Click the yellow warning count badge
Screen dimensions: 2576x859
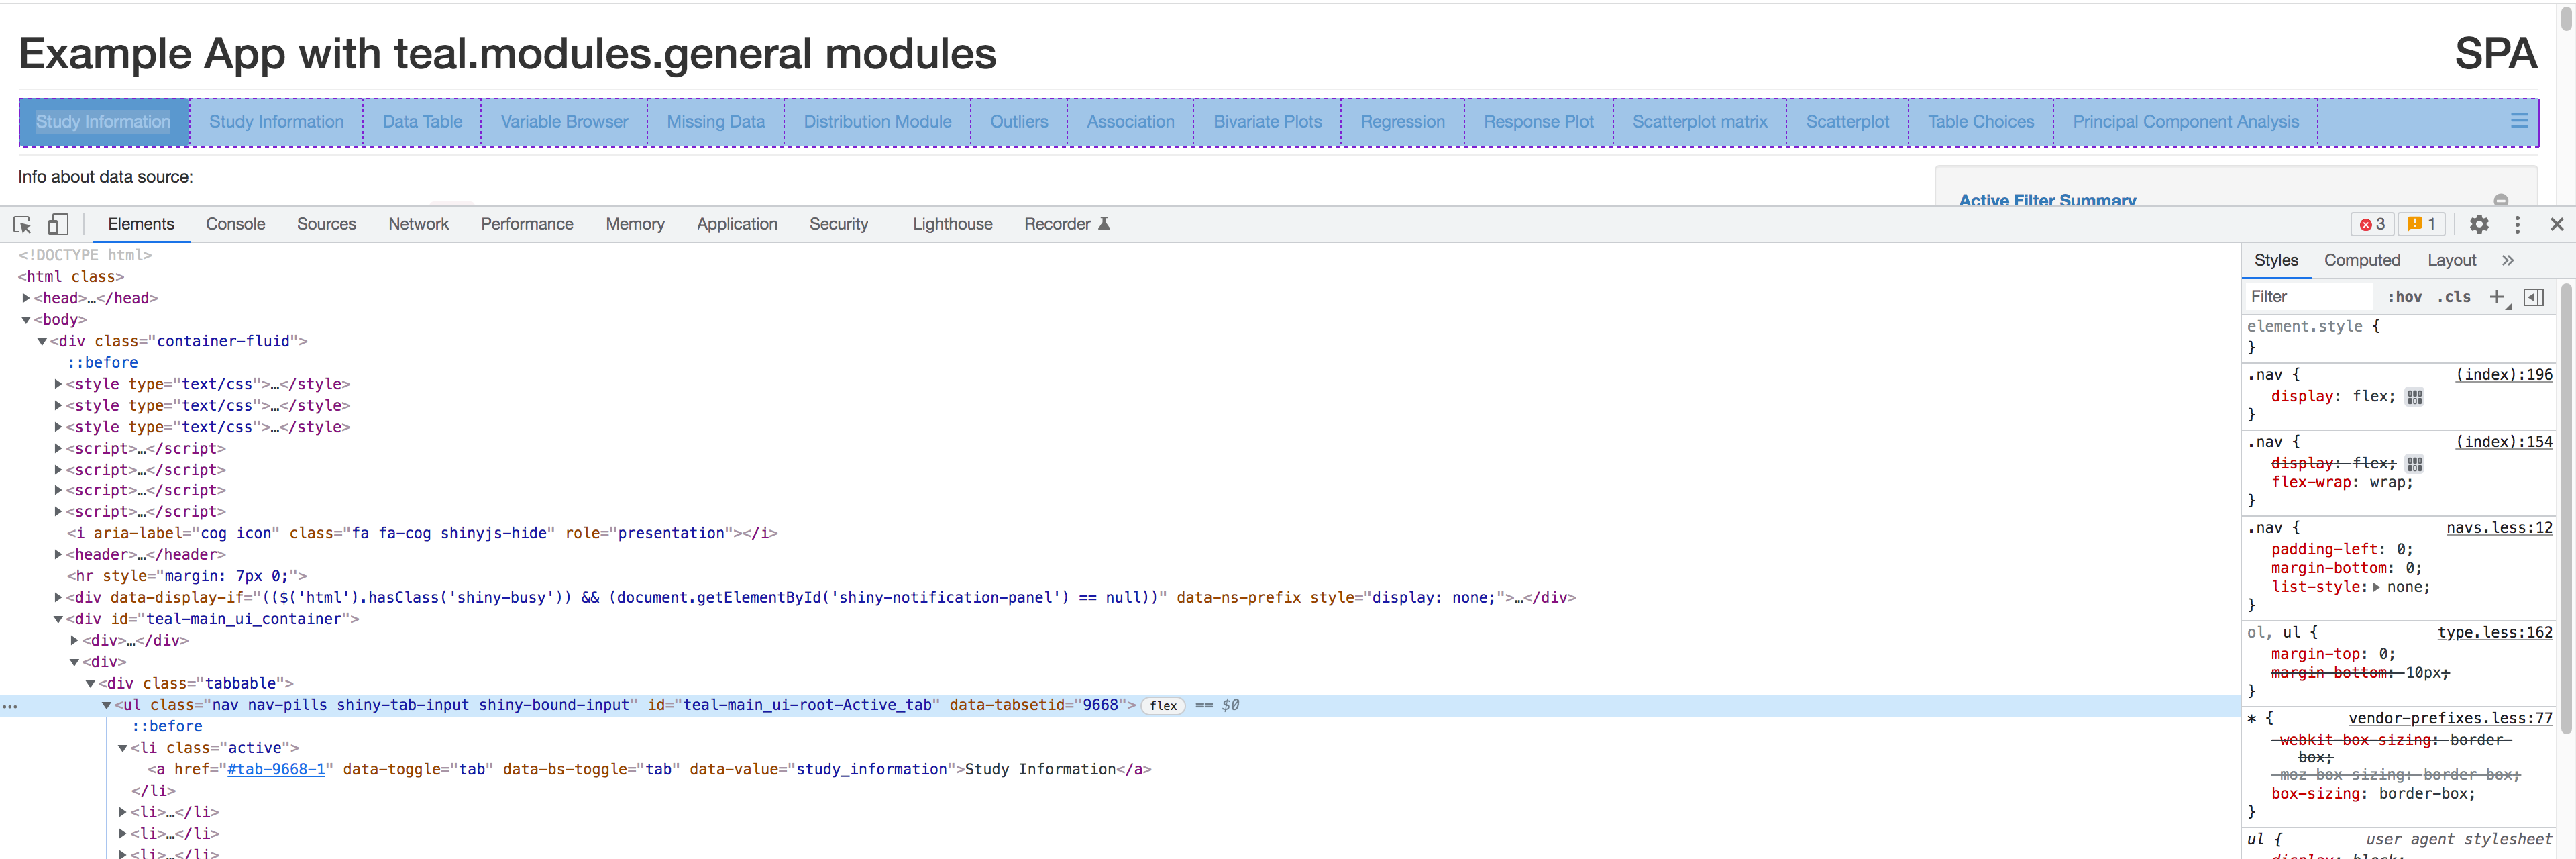2422,224
